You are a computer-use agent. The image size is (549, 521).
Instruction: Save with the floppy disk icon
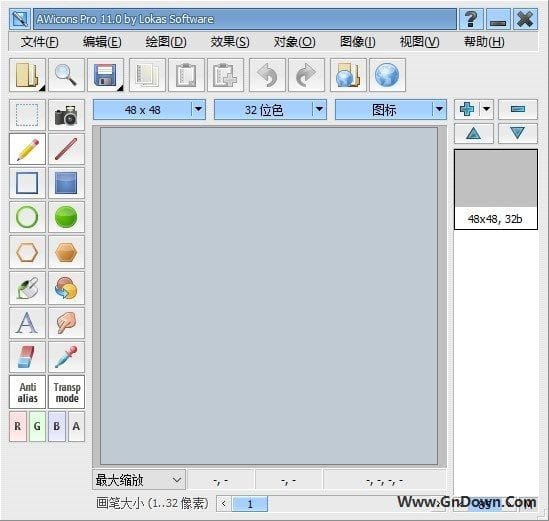coord(105,75)
